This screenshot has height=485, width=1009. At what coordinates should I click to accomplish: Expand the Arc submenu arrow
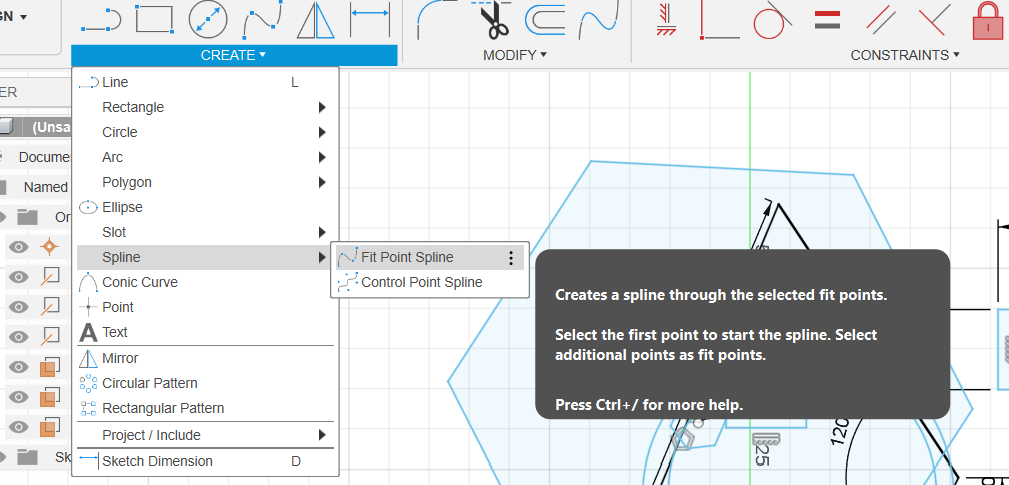[322, 158]
